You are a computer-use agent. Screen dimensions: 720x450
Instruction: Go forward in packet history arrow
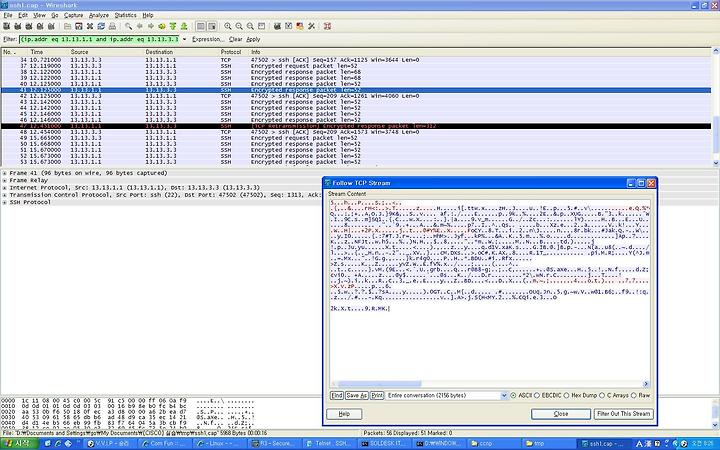[151, 26]
